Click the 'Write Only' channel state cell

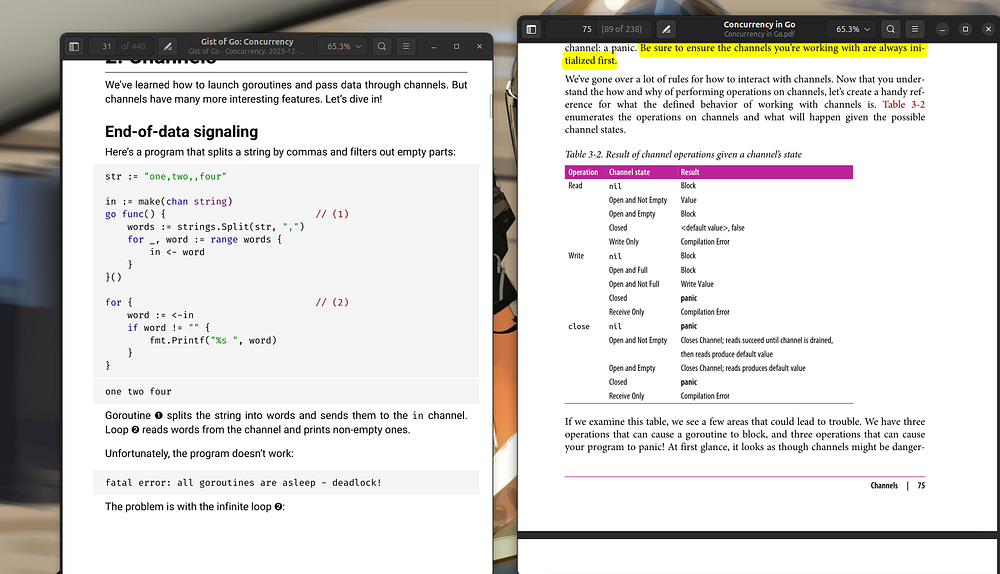[x=623, y=242]
